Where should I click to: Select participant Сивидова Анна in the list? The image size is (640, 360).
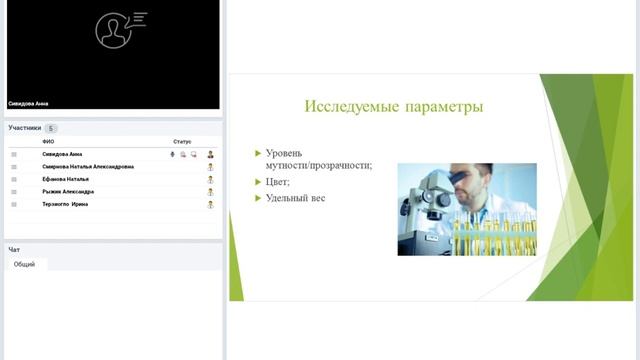pyautogui.click(x=62, y=154)
